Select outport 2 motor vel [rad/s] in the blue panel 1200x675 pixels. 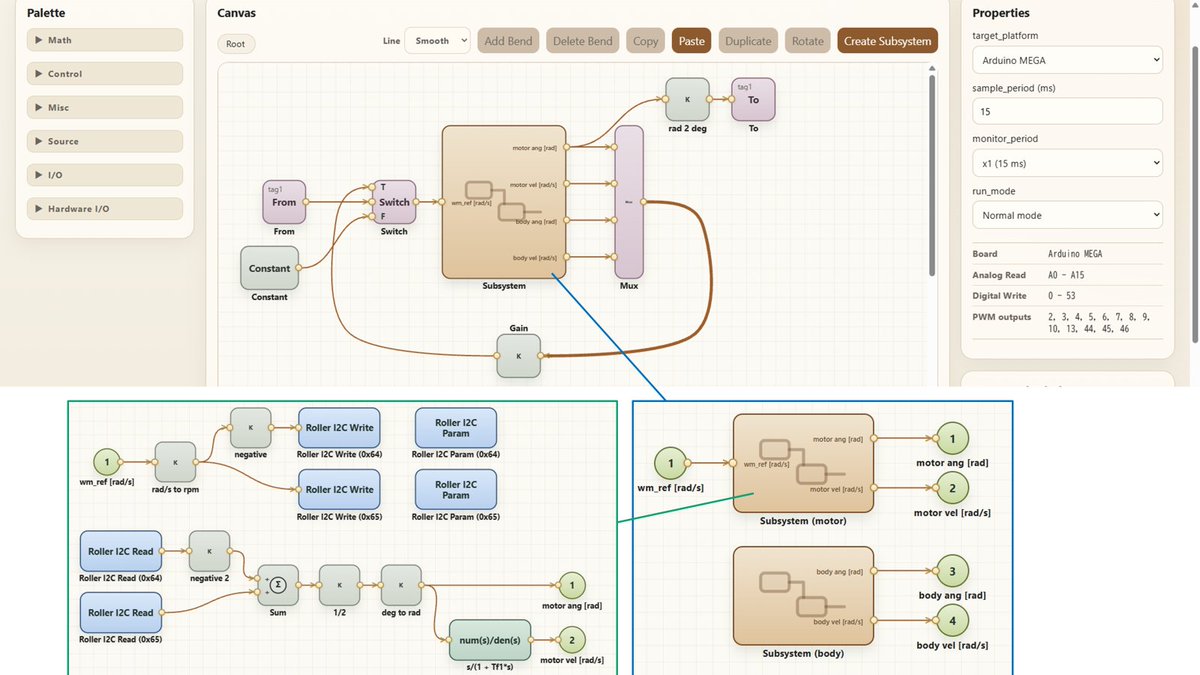pos(952,488)
